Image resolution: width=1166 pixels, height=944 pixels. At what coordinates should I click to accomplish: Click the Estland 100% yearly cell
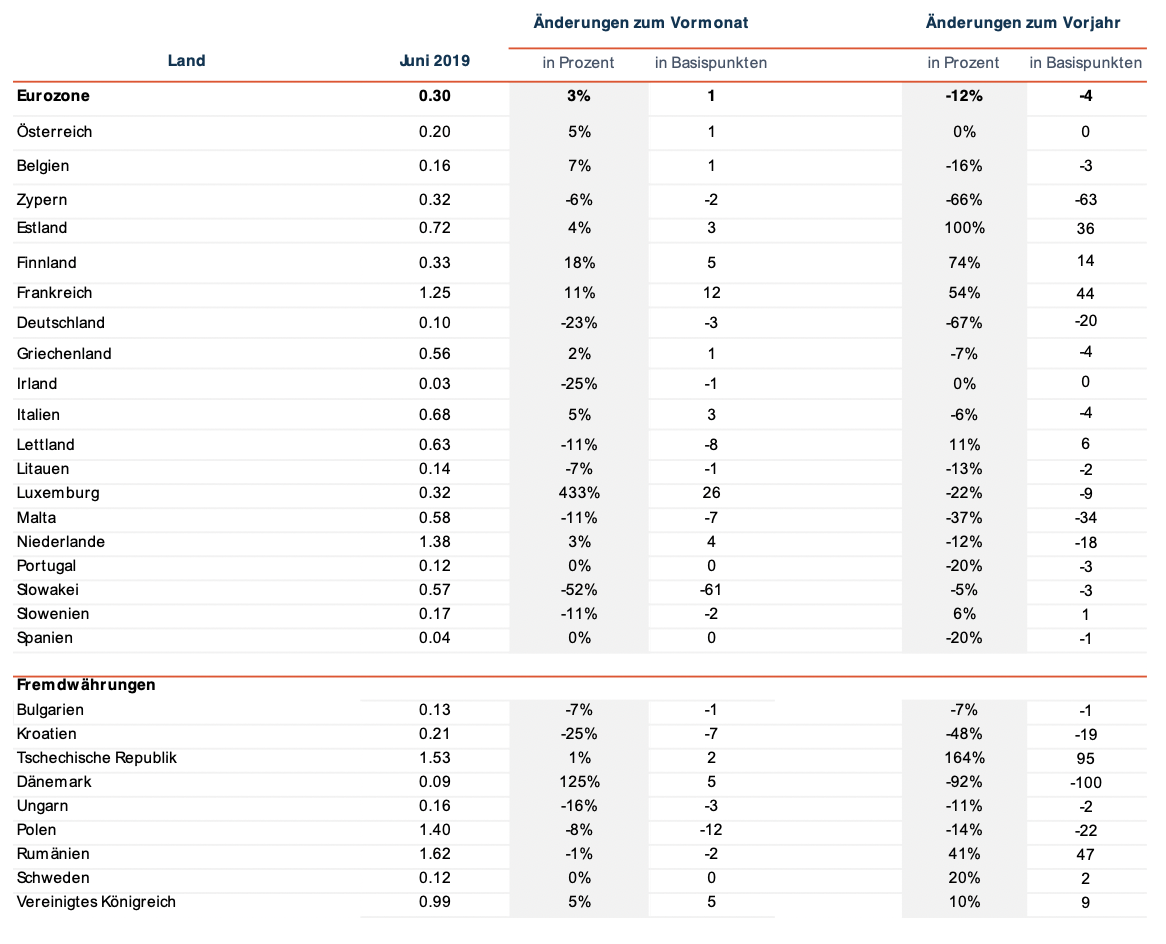(964, 228)
